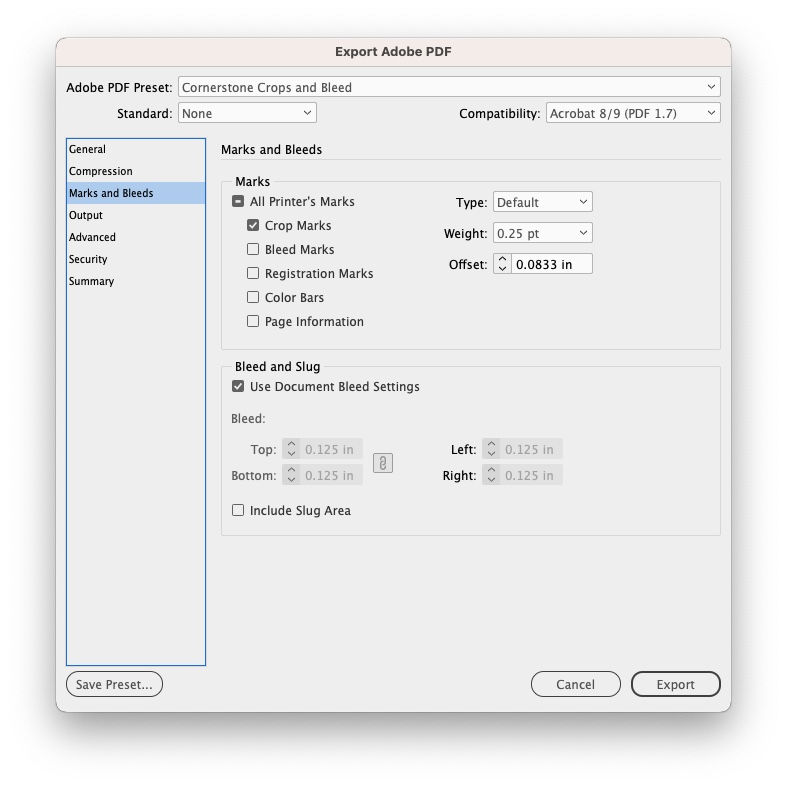Select Compression in the sidebar
The width and height of the screenshot is (787, 786).
pos(101,171)
